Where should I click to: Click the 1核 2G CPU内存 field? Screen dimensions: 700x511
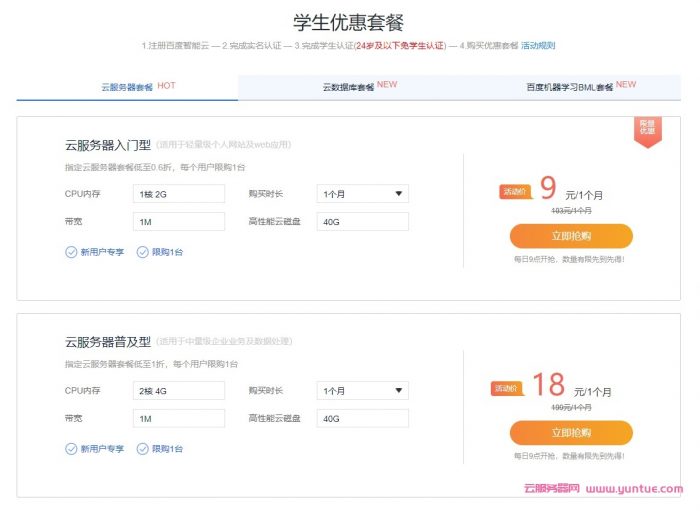click(x=179, y=194)
